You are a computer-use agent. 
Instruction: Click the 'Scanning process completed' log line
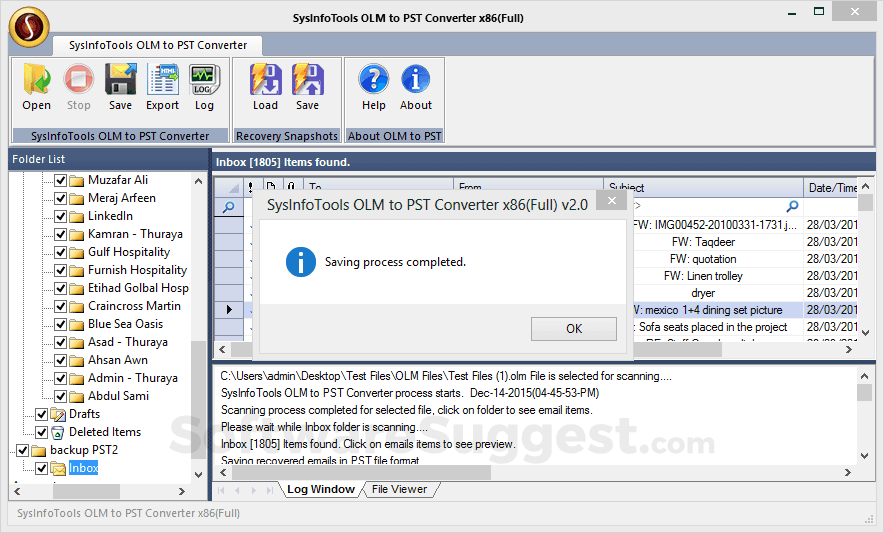point(406,410)
